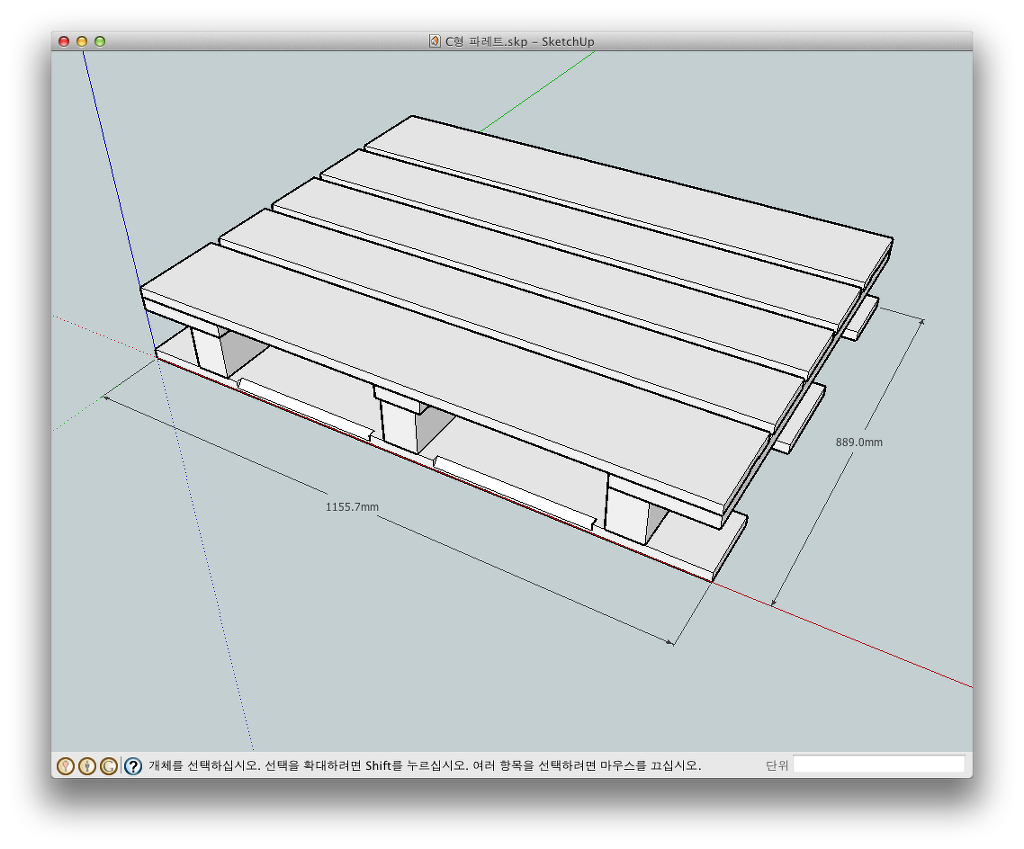Click the document icon in title bar
This screenshot has height=849, width=1024.
pyautogui.click(x=434, y=41)
